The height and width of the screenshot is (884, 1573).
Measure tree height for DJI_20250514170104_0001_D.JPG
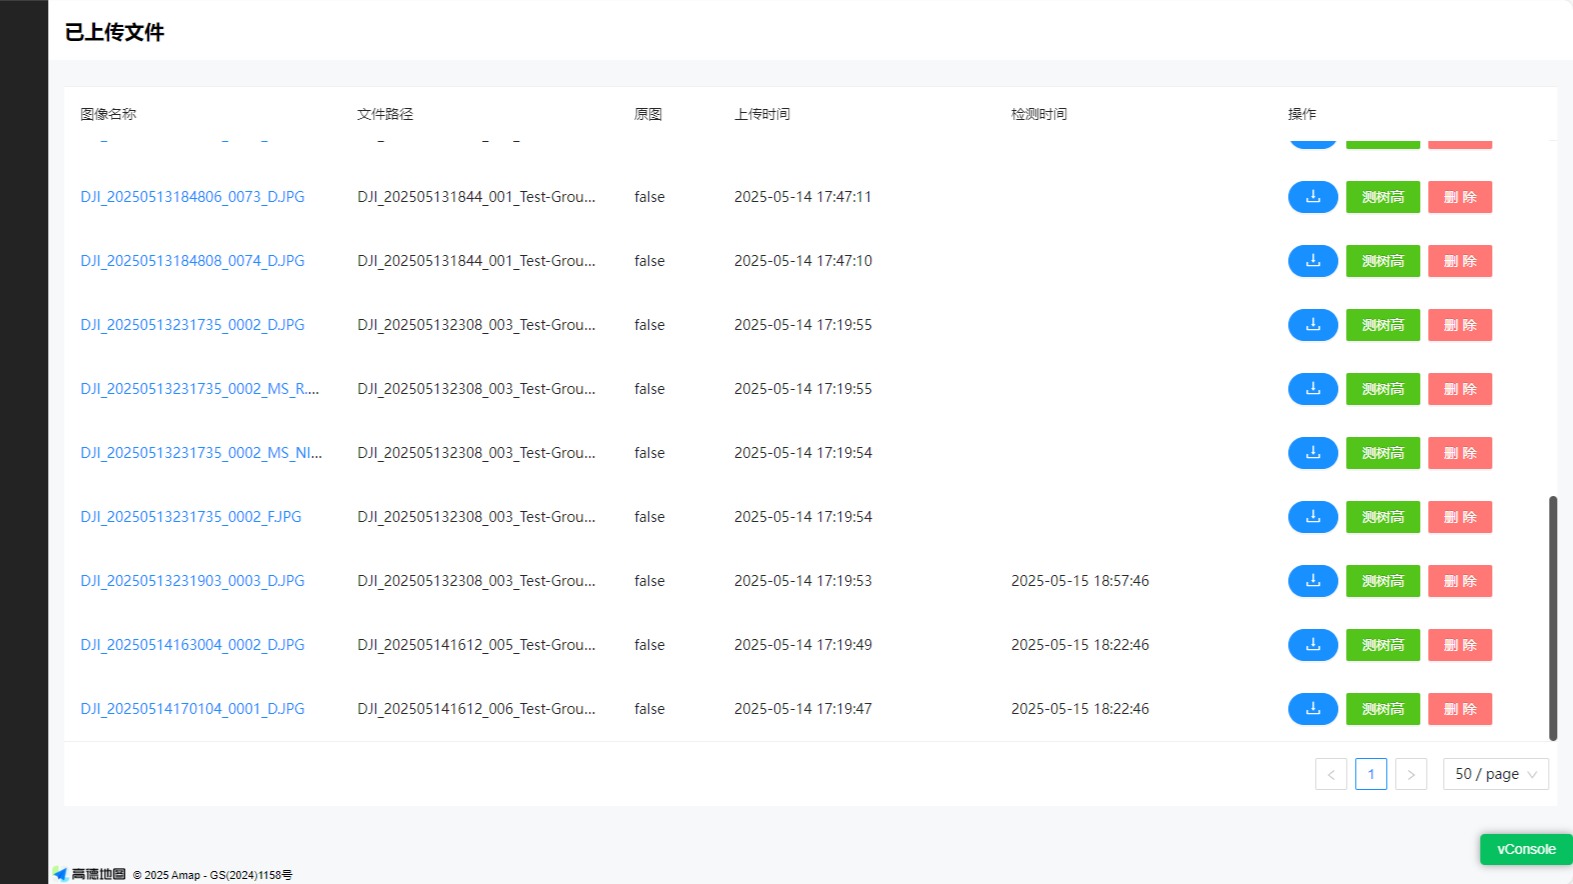[x=1383, y=709]
